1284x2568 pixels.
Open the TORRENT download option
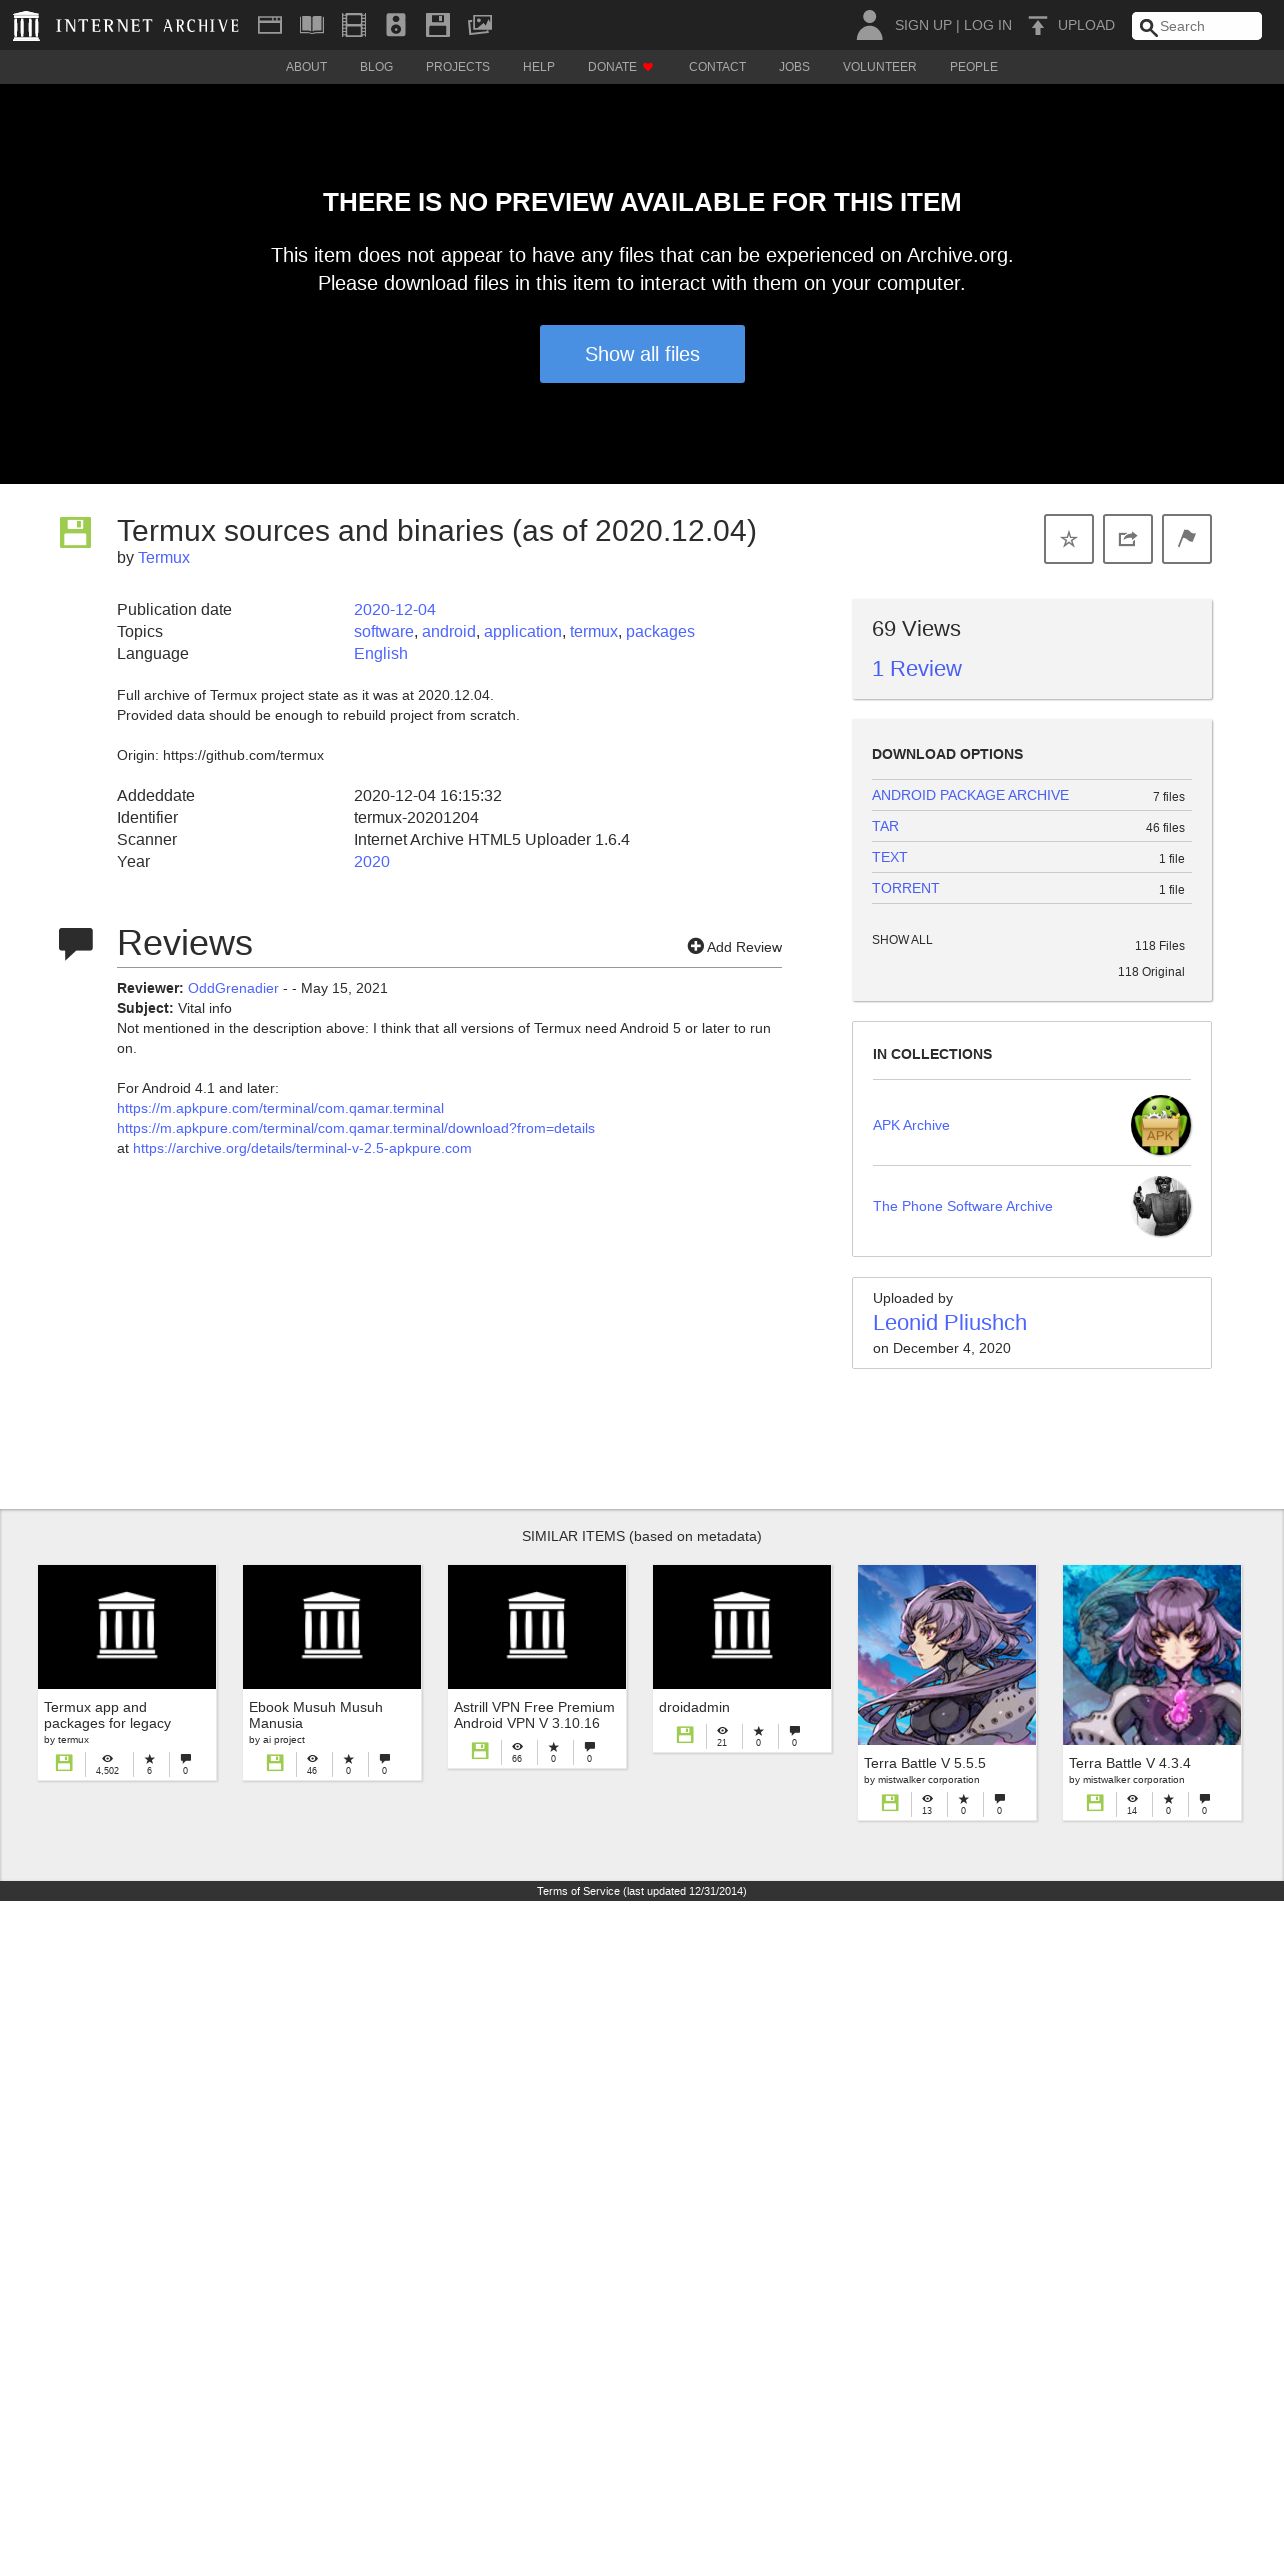click(905, 888)
